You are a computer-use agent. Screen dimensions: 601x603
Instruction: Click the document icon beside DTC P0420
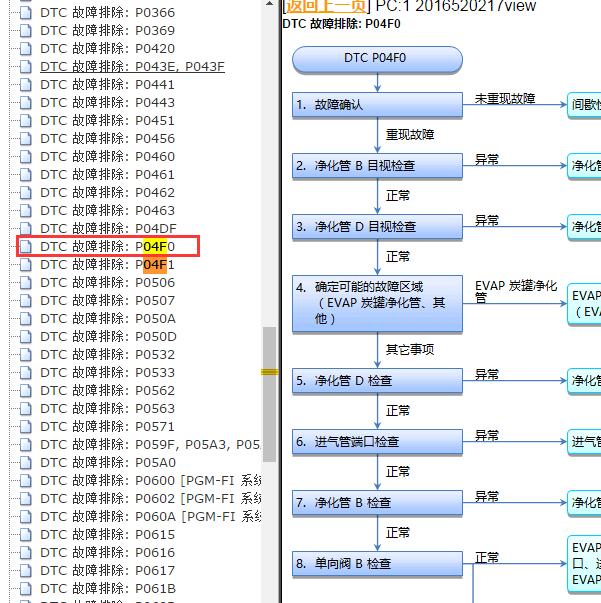(25, 49)
